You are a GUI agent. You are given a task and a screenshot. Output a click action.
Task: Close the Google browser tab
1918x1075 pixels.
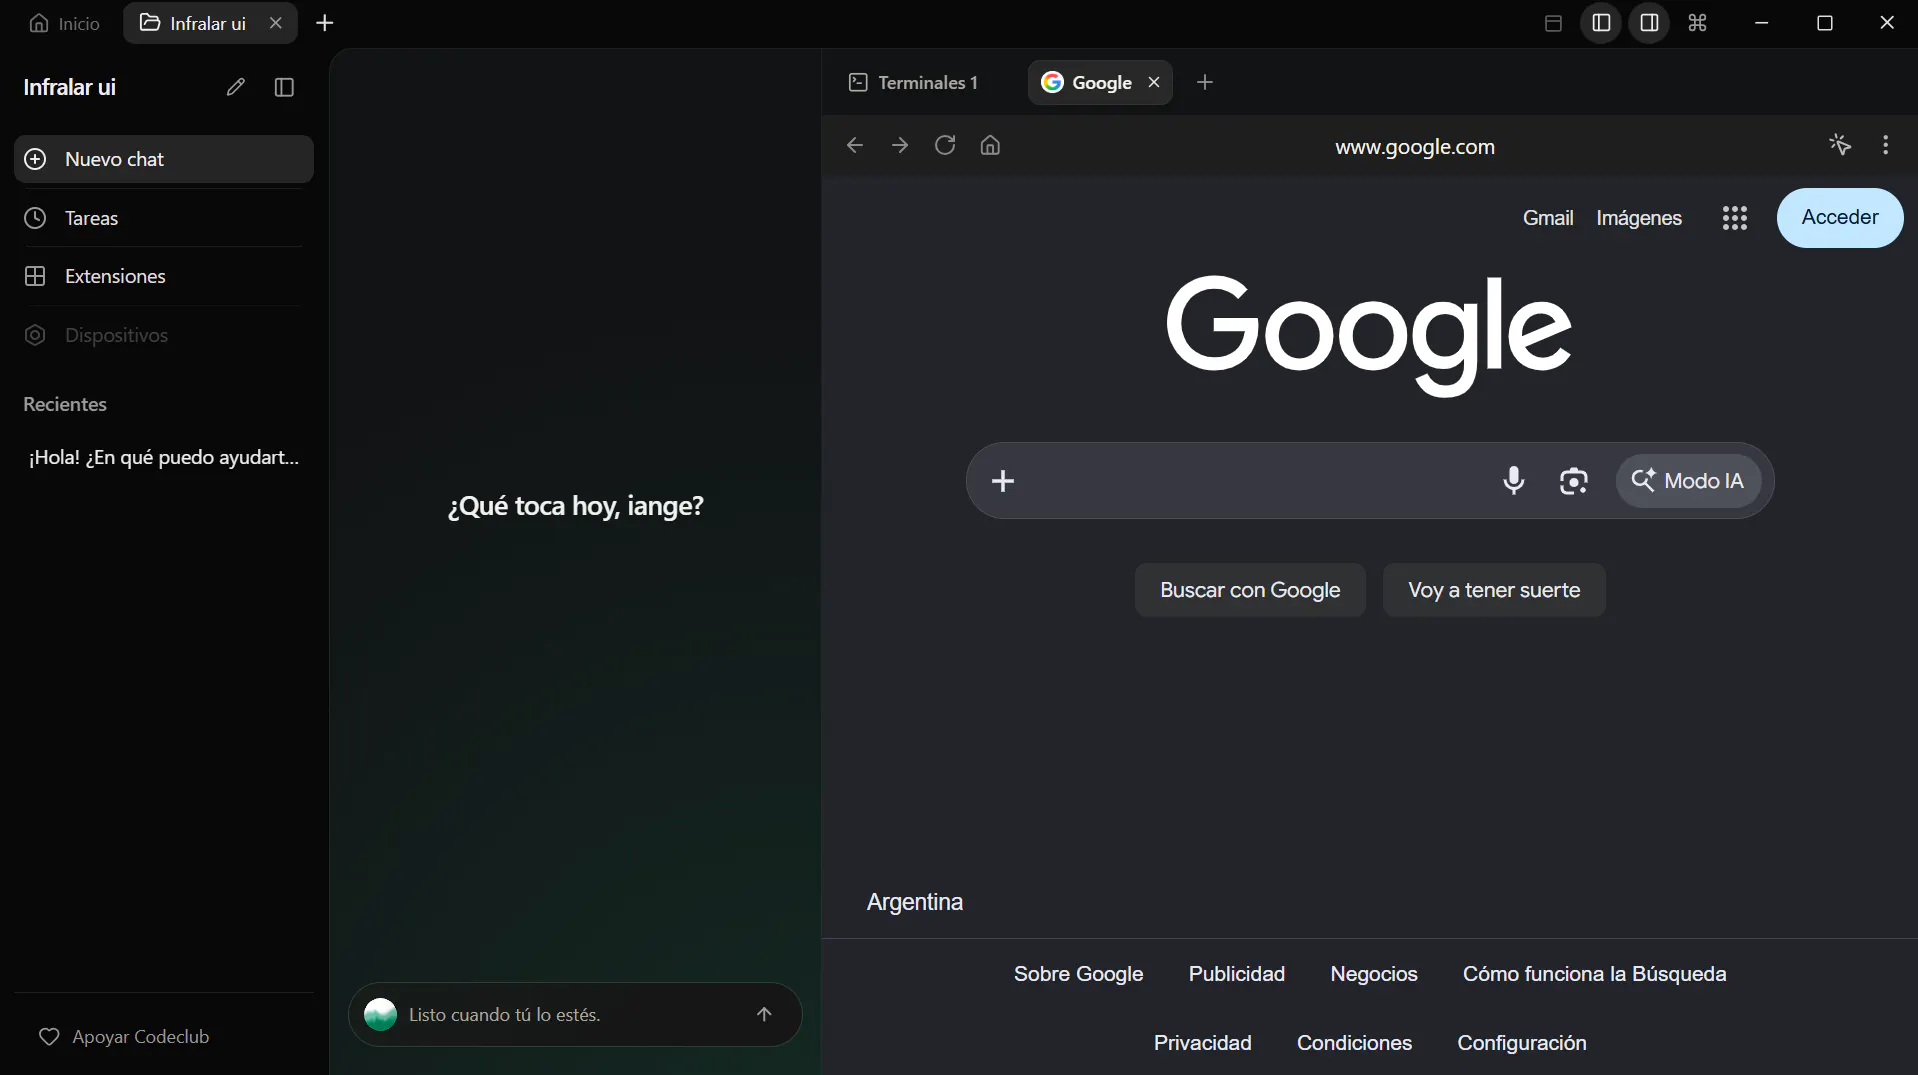[1154, 82]
